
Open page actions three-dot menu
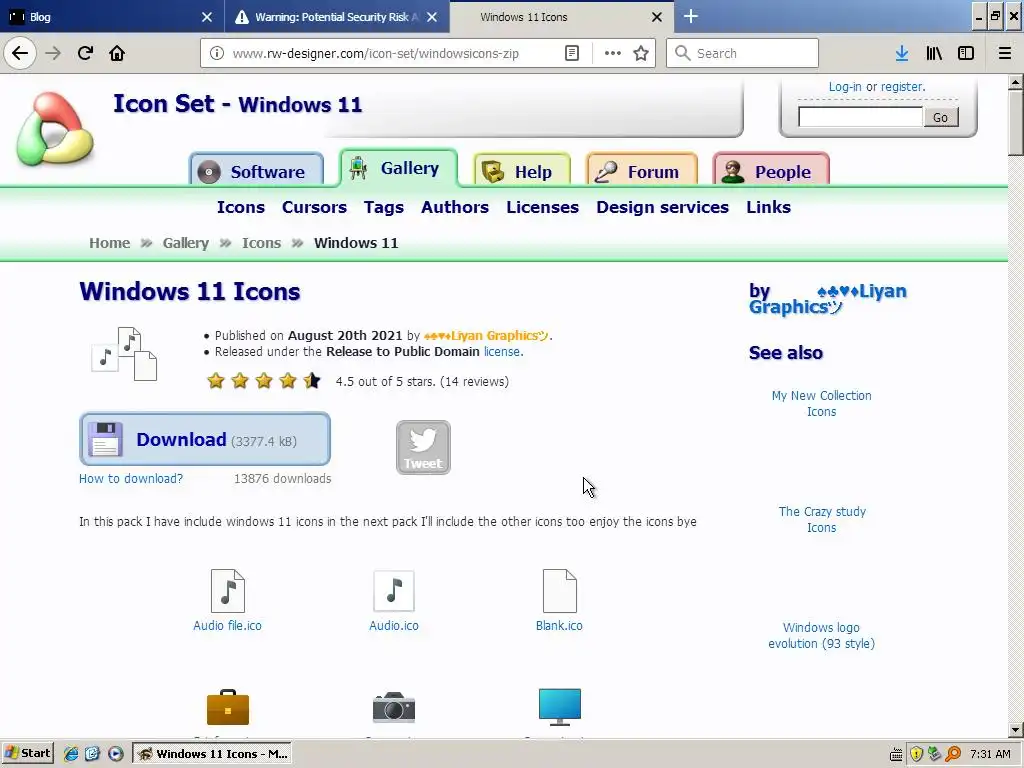tap(613, 54)
